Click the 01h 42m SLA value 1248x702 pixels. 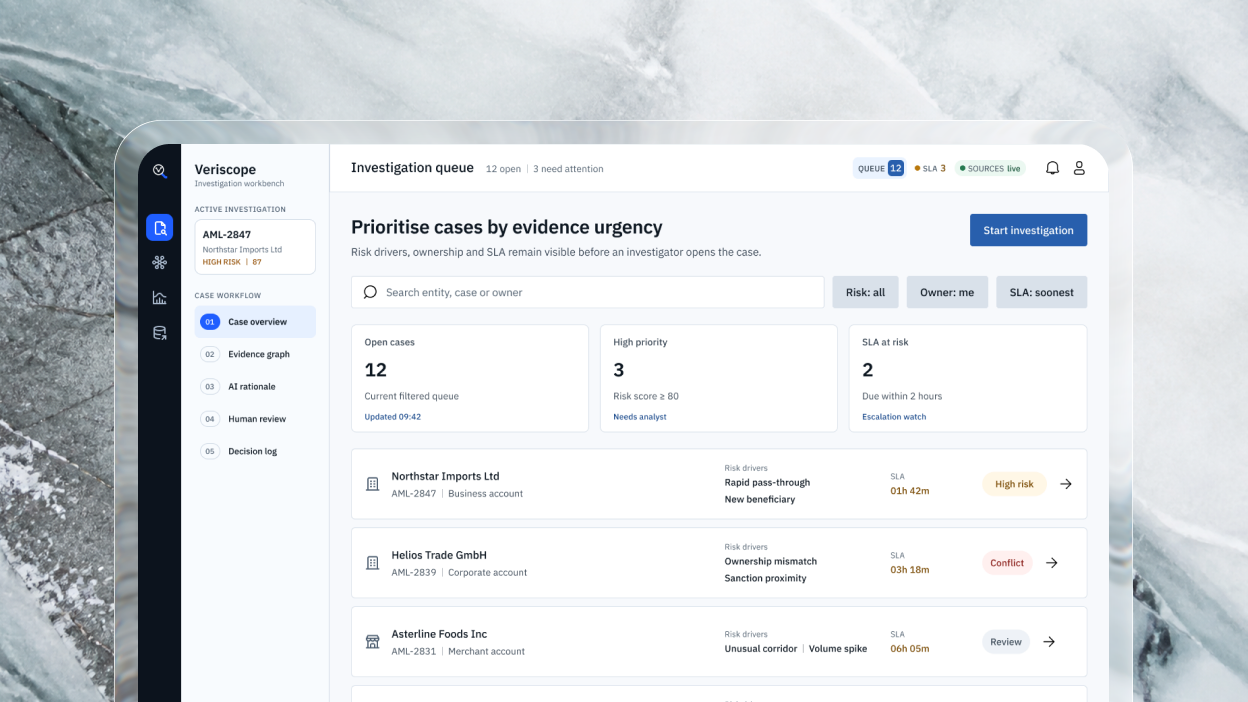click(x=910, y=491)
